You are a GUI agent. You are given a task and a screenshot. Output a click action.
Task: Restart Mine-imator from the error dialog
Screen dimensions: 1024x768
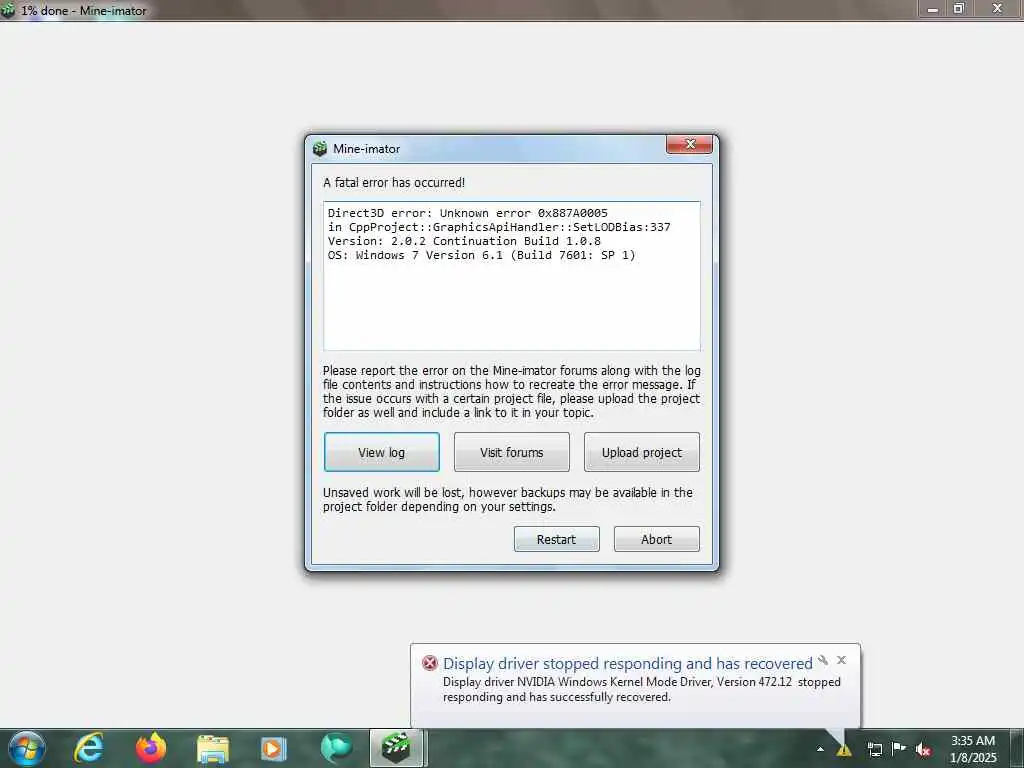(556, 539)
